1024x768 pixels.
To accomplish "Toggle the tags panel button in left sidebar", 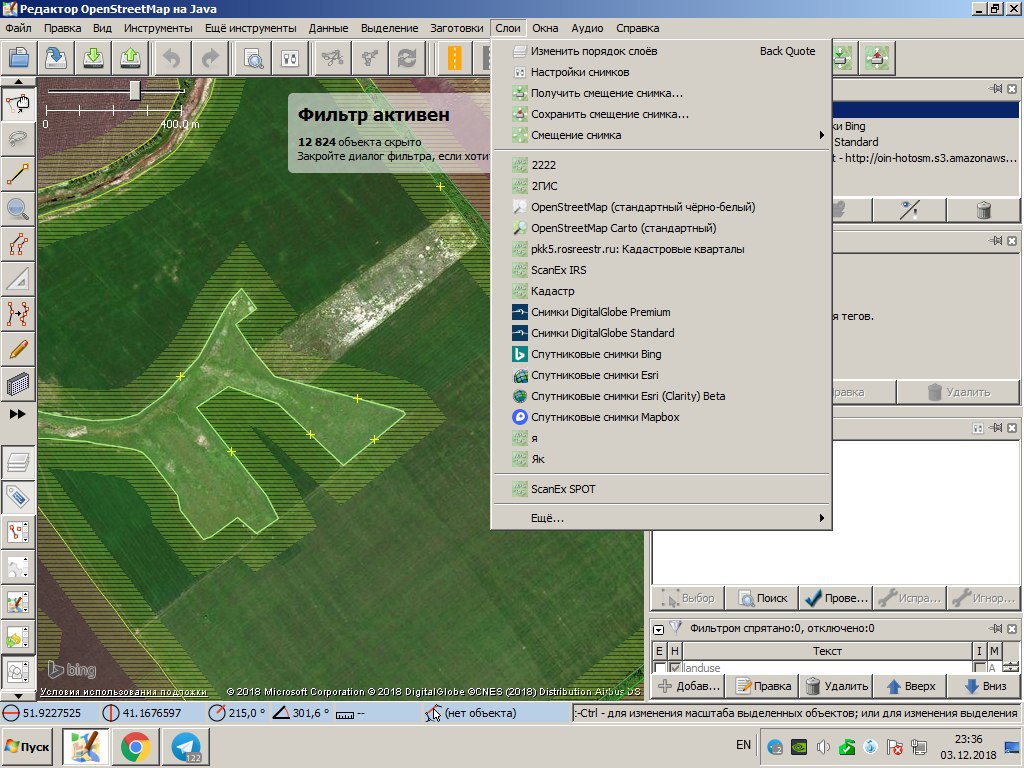I will [18, 497].
